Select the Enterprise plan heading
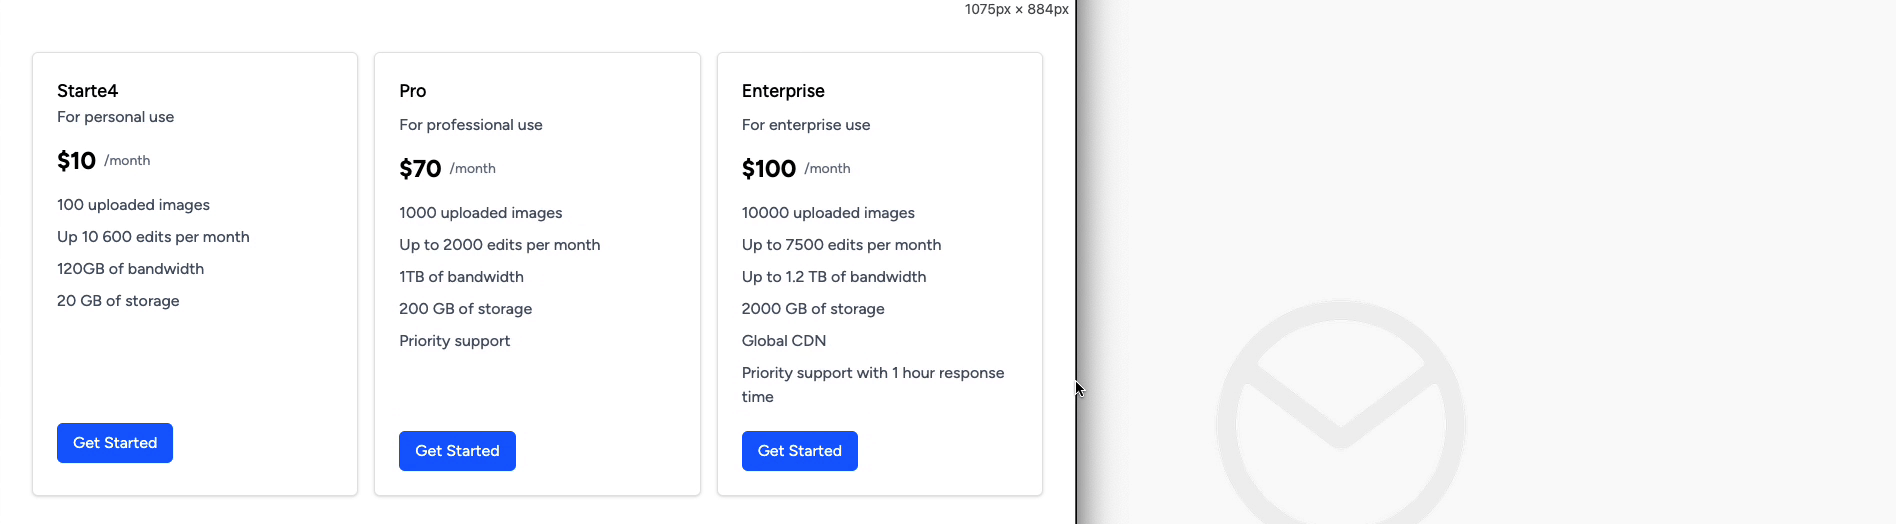The image size is (1896, 524). point(783,91)
